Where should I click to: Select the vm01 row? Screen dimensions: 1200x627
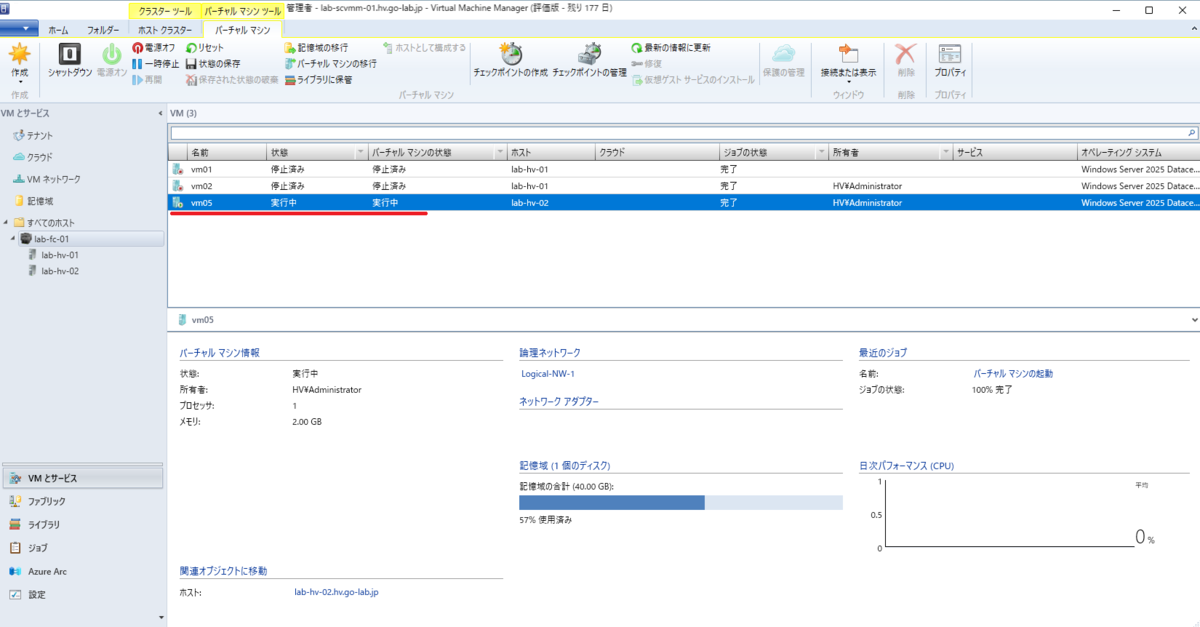pos(684,169)
